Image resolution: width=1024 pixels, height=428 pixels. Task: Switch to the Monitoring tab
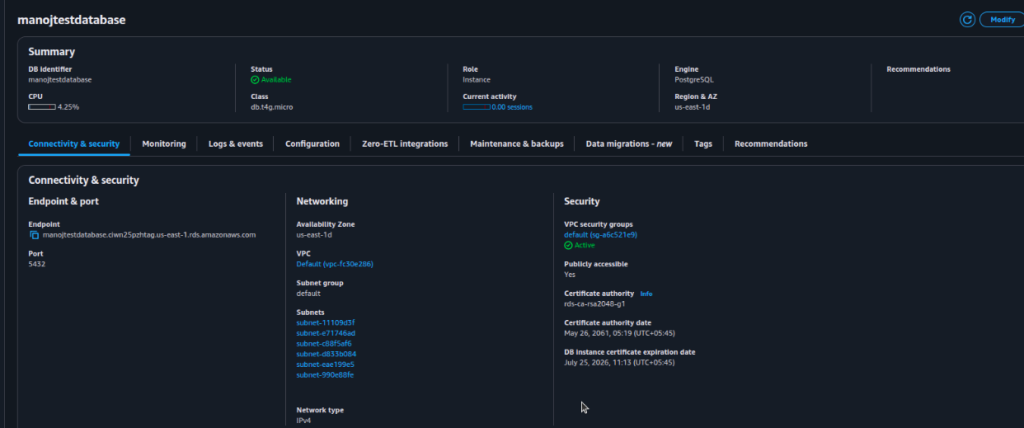pyautogui.click(x=164, y=144)
